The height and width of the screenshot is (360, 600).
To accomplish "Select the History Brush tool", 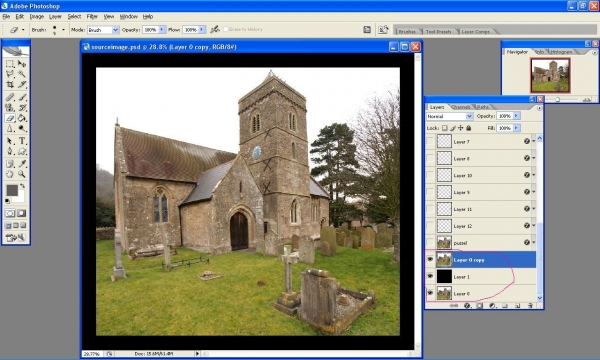I will coord(22,108).
